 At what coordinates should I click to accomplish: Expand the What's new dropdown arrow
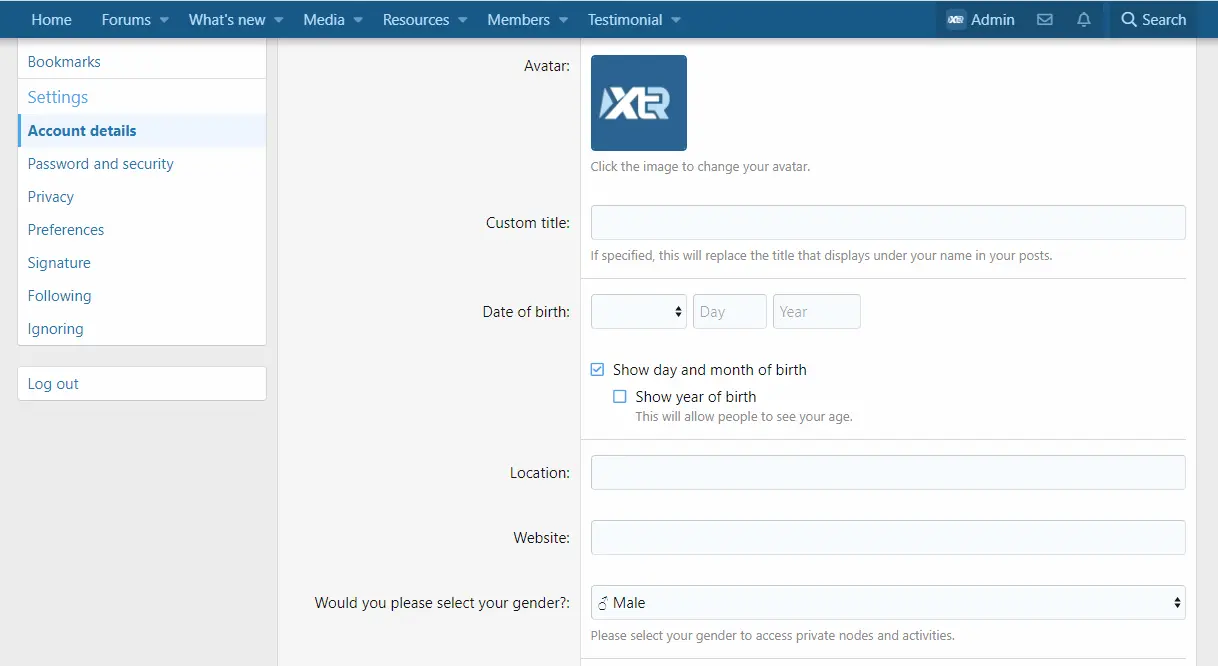279,20
